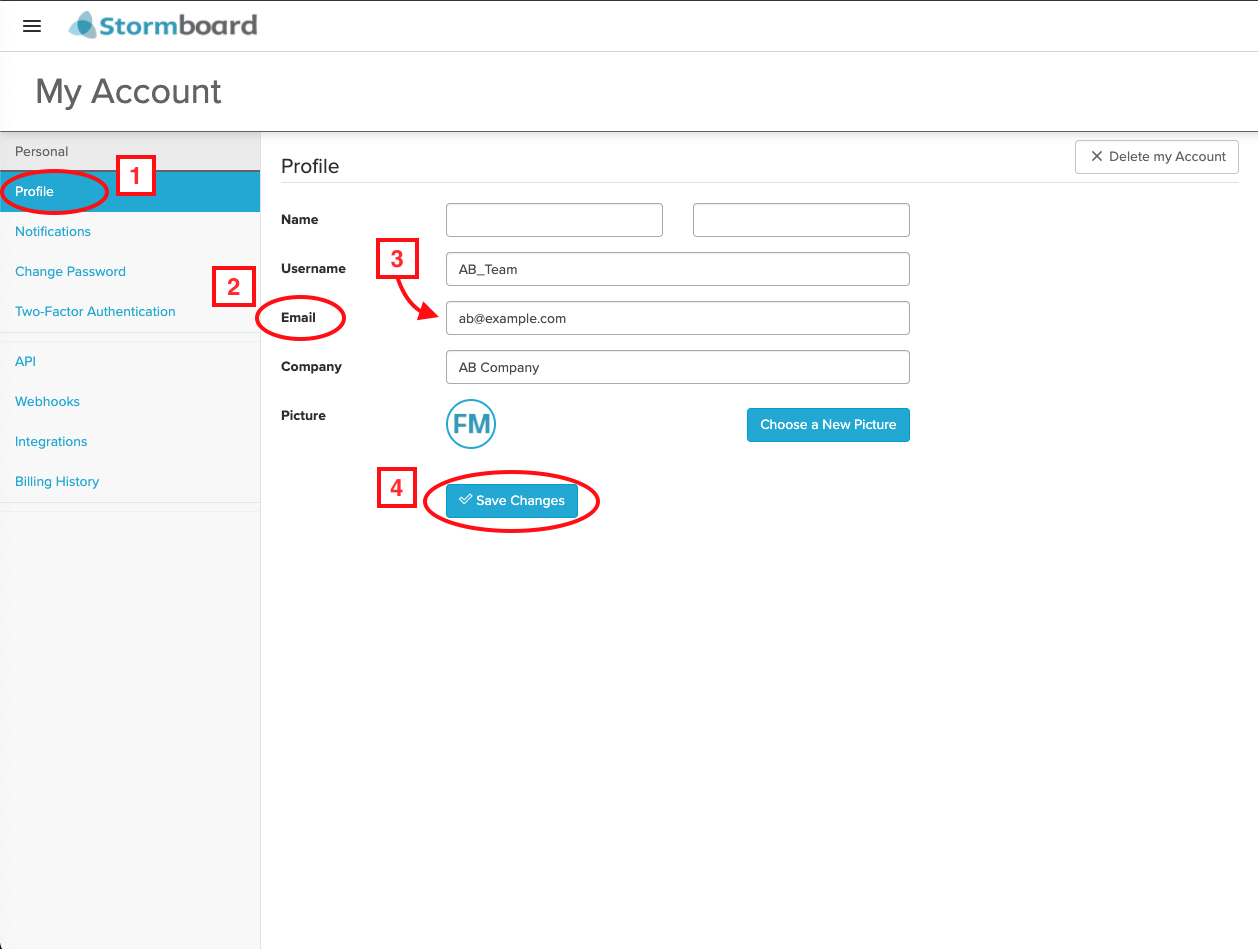Image resolution: width=1258 pixels, height=949 pixels.
Task: Click the Username field label
Action: (313, 268)
